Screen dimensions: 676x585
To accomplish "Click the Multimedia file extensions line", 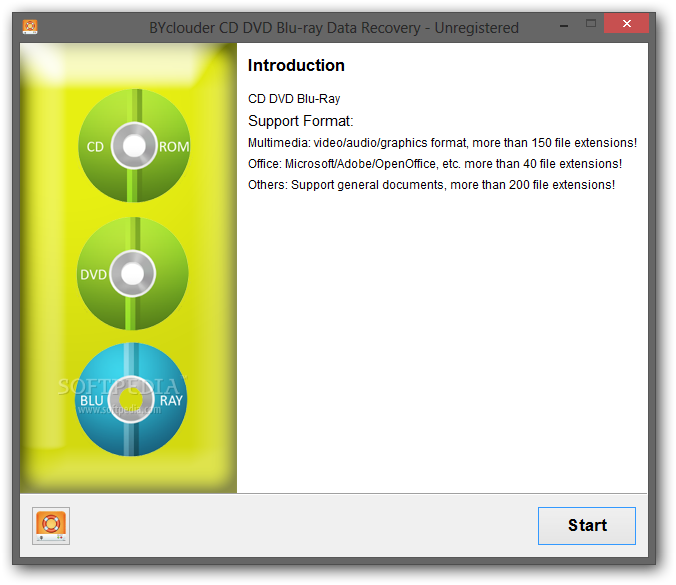I will tap(442, 143).
